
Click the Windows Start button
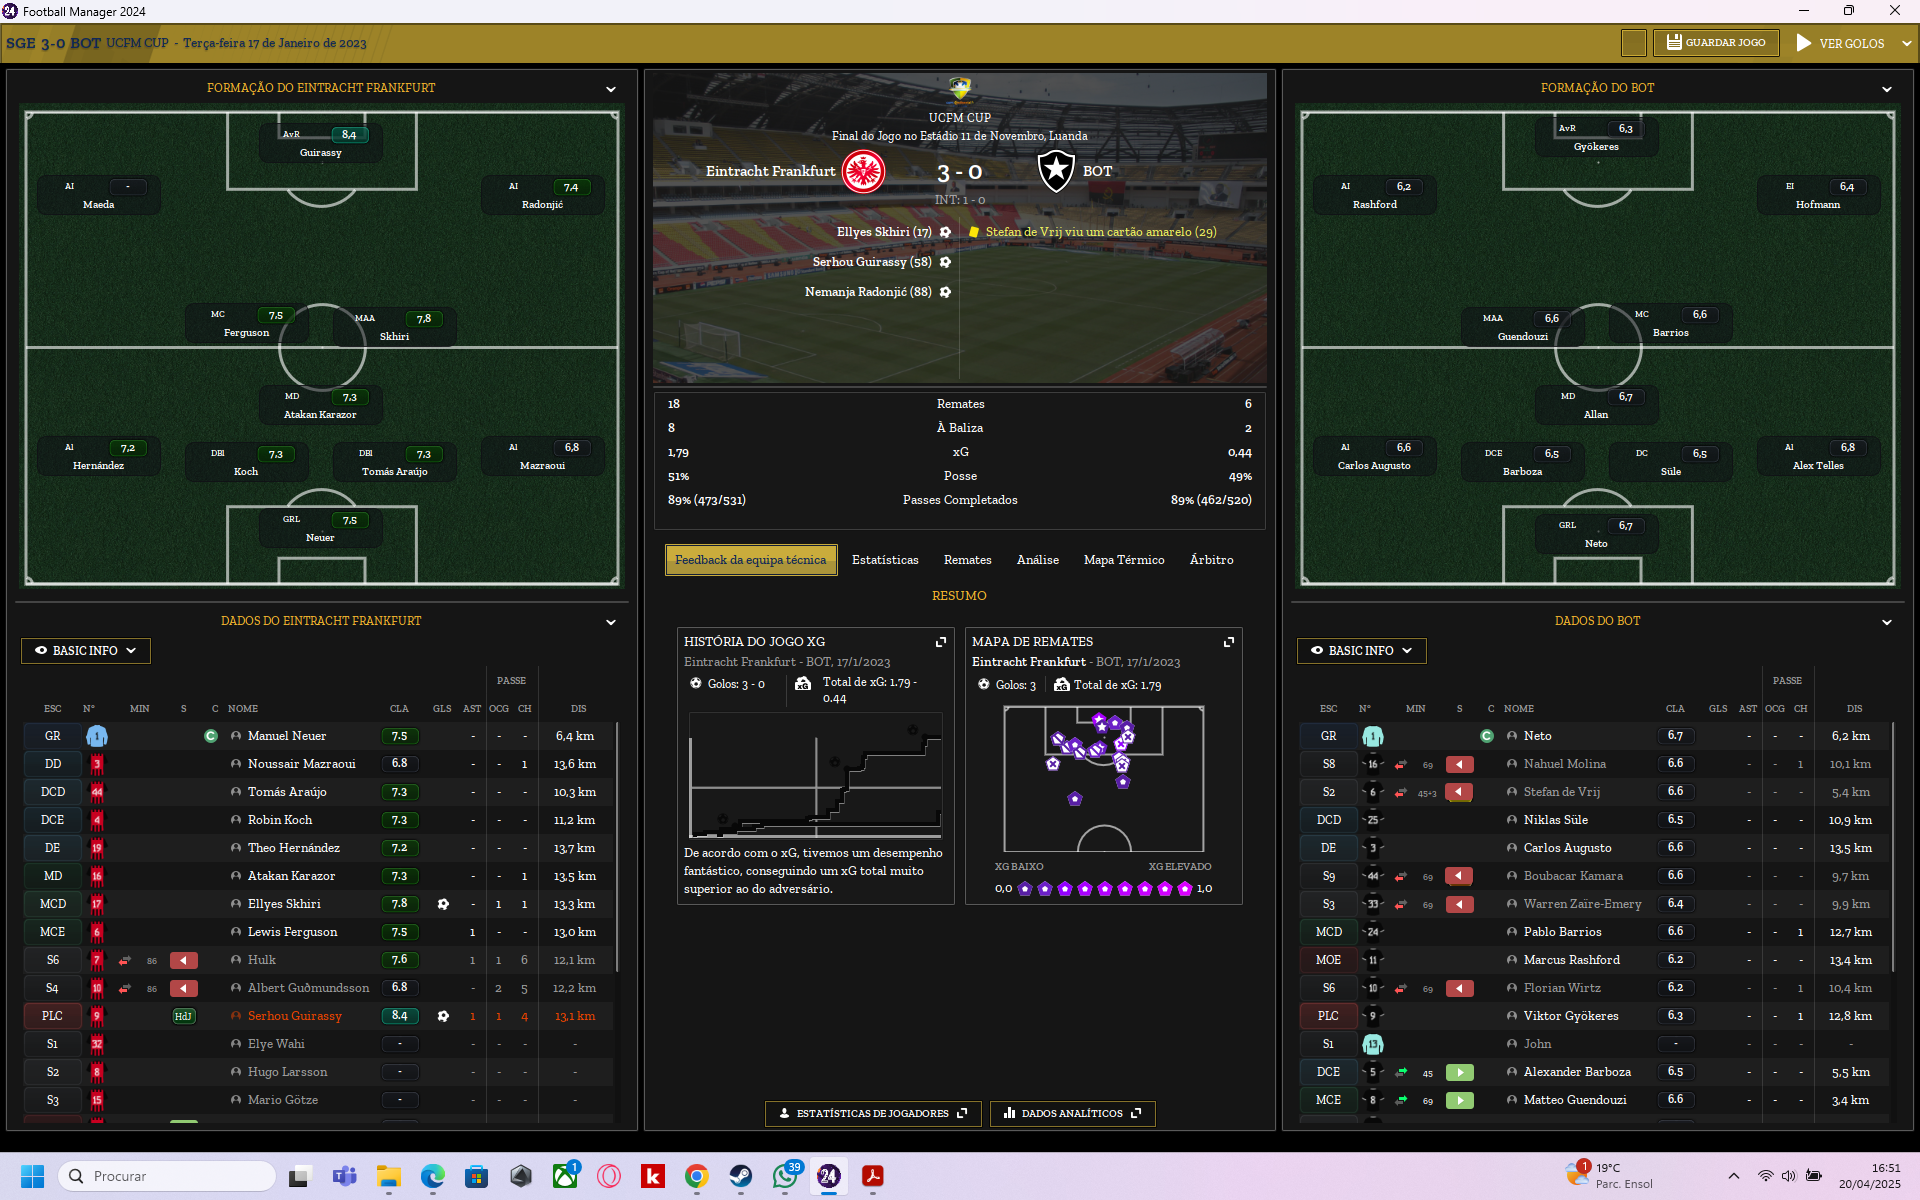(x=32, y=1176)
